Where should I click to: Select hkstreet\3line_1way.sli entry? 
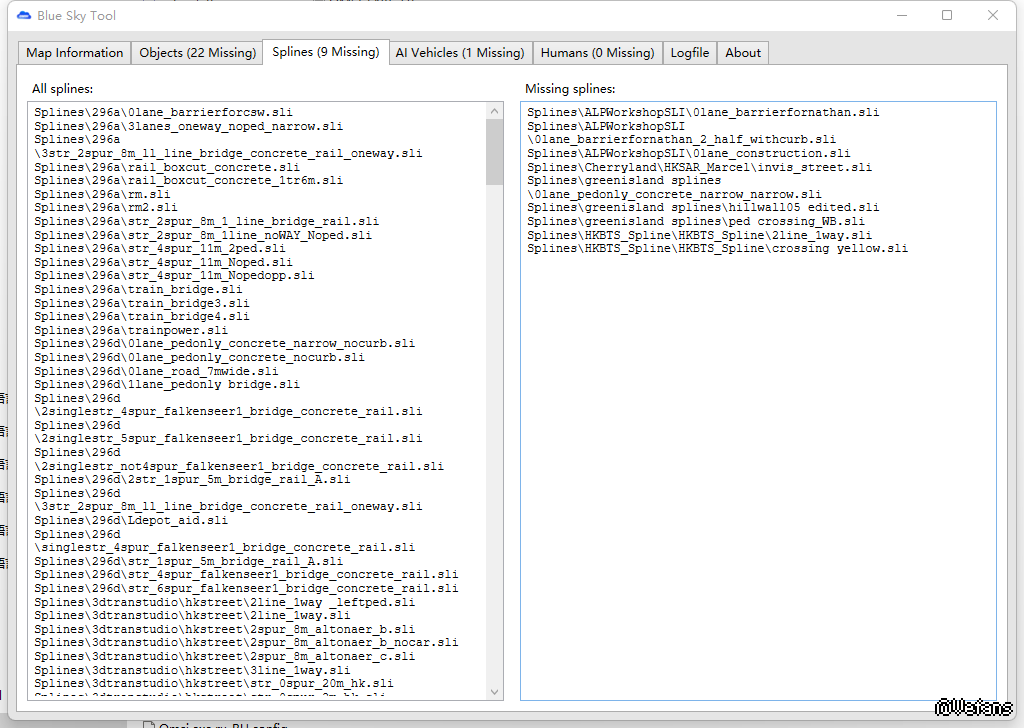(x=192, y=670)
